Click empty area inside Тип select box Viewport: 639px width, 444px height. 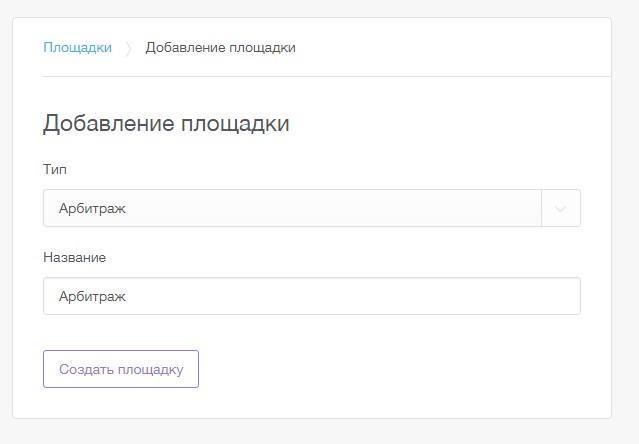point(400,209)
